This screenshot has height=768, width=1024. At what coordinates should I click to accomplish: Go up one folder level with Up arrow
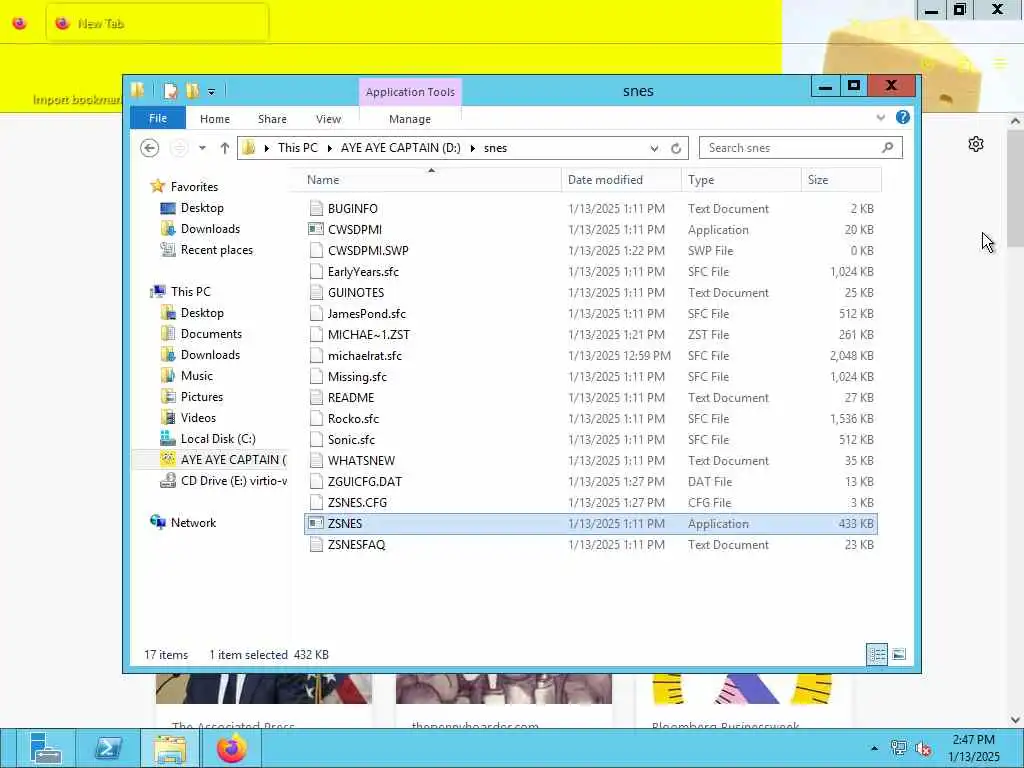tap(225, 148)
